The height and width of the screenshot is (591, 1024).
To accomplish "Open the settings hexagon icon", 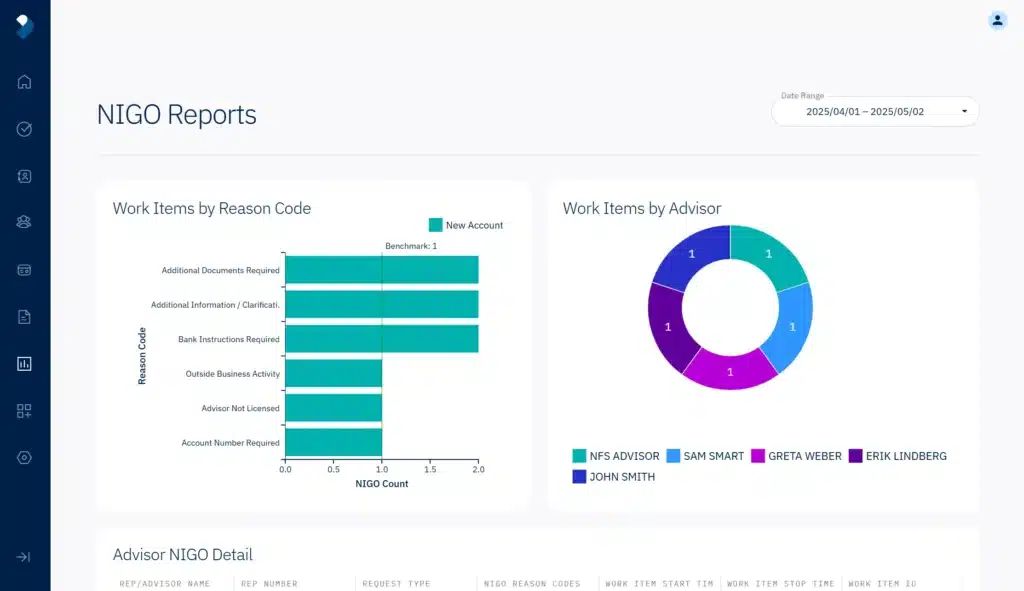I will pyautogui.click(x=24, y=458).
